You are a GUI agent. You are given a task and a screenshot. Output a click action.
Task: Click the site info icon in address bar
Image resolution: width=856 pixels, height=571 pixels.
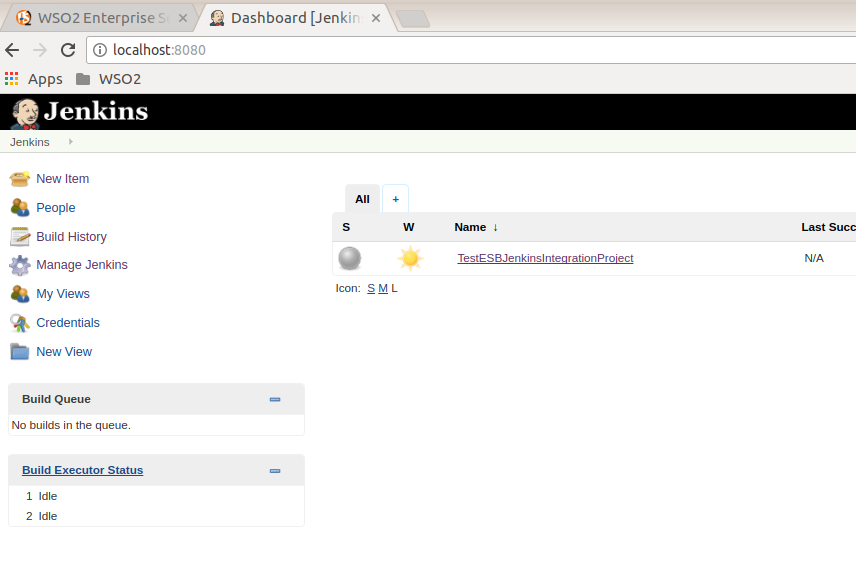click(x=99, y=50)
